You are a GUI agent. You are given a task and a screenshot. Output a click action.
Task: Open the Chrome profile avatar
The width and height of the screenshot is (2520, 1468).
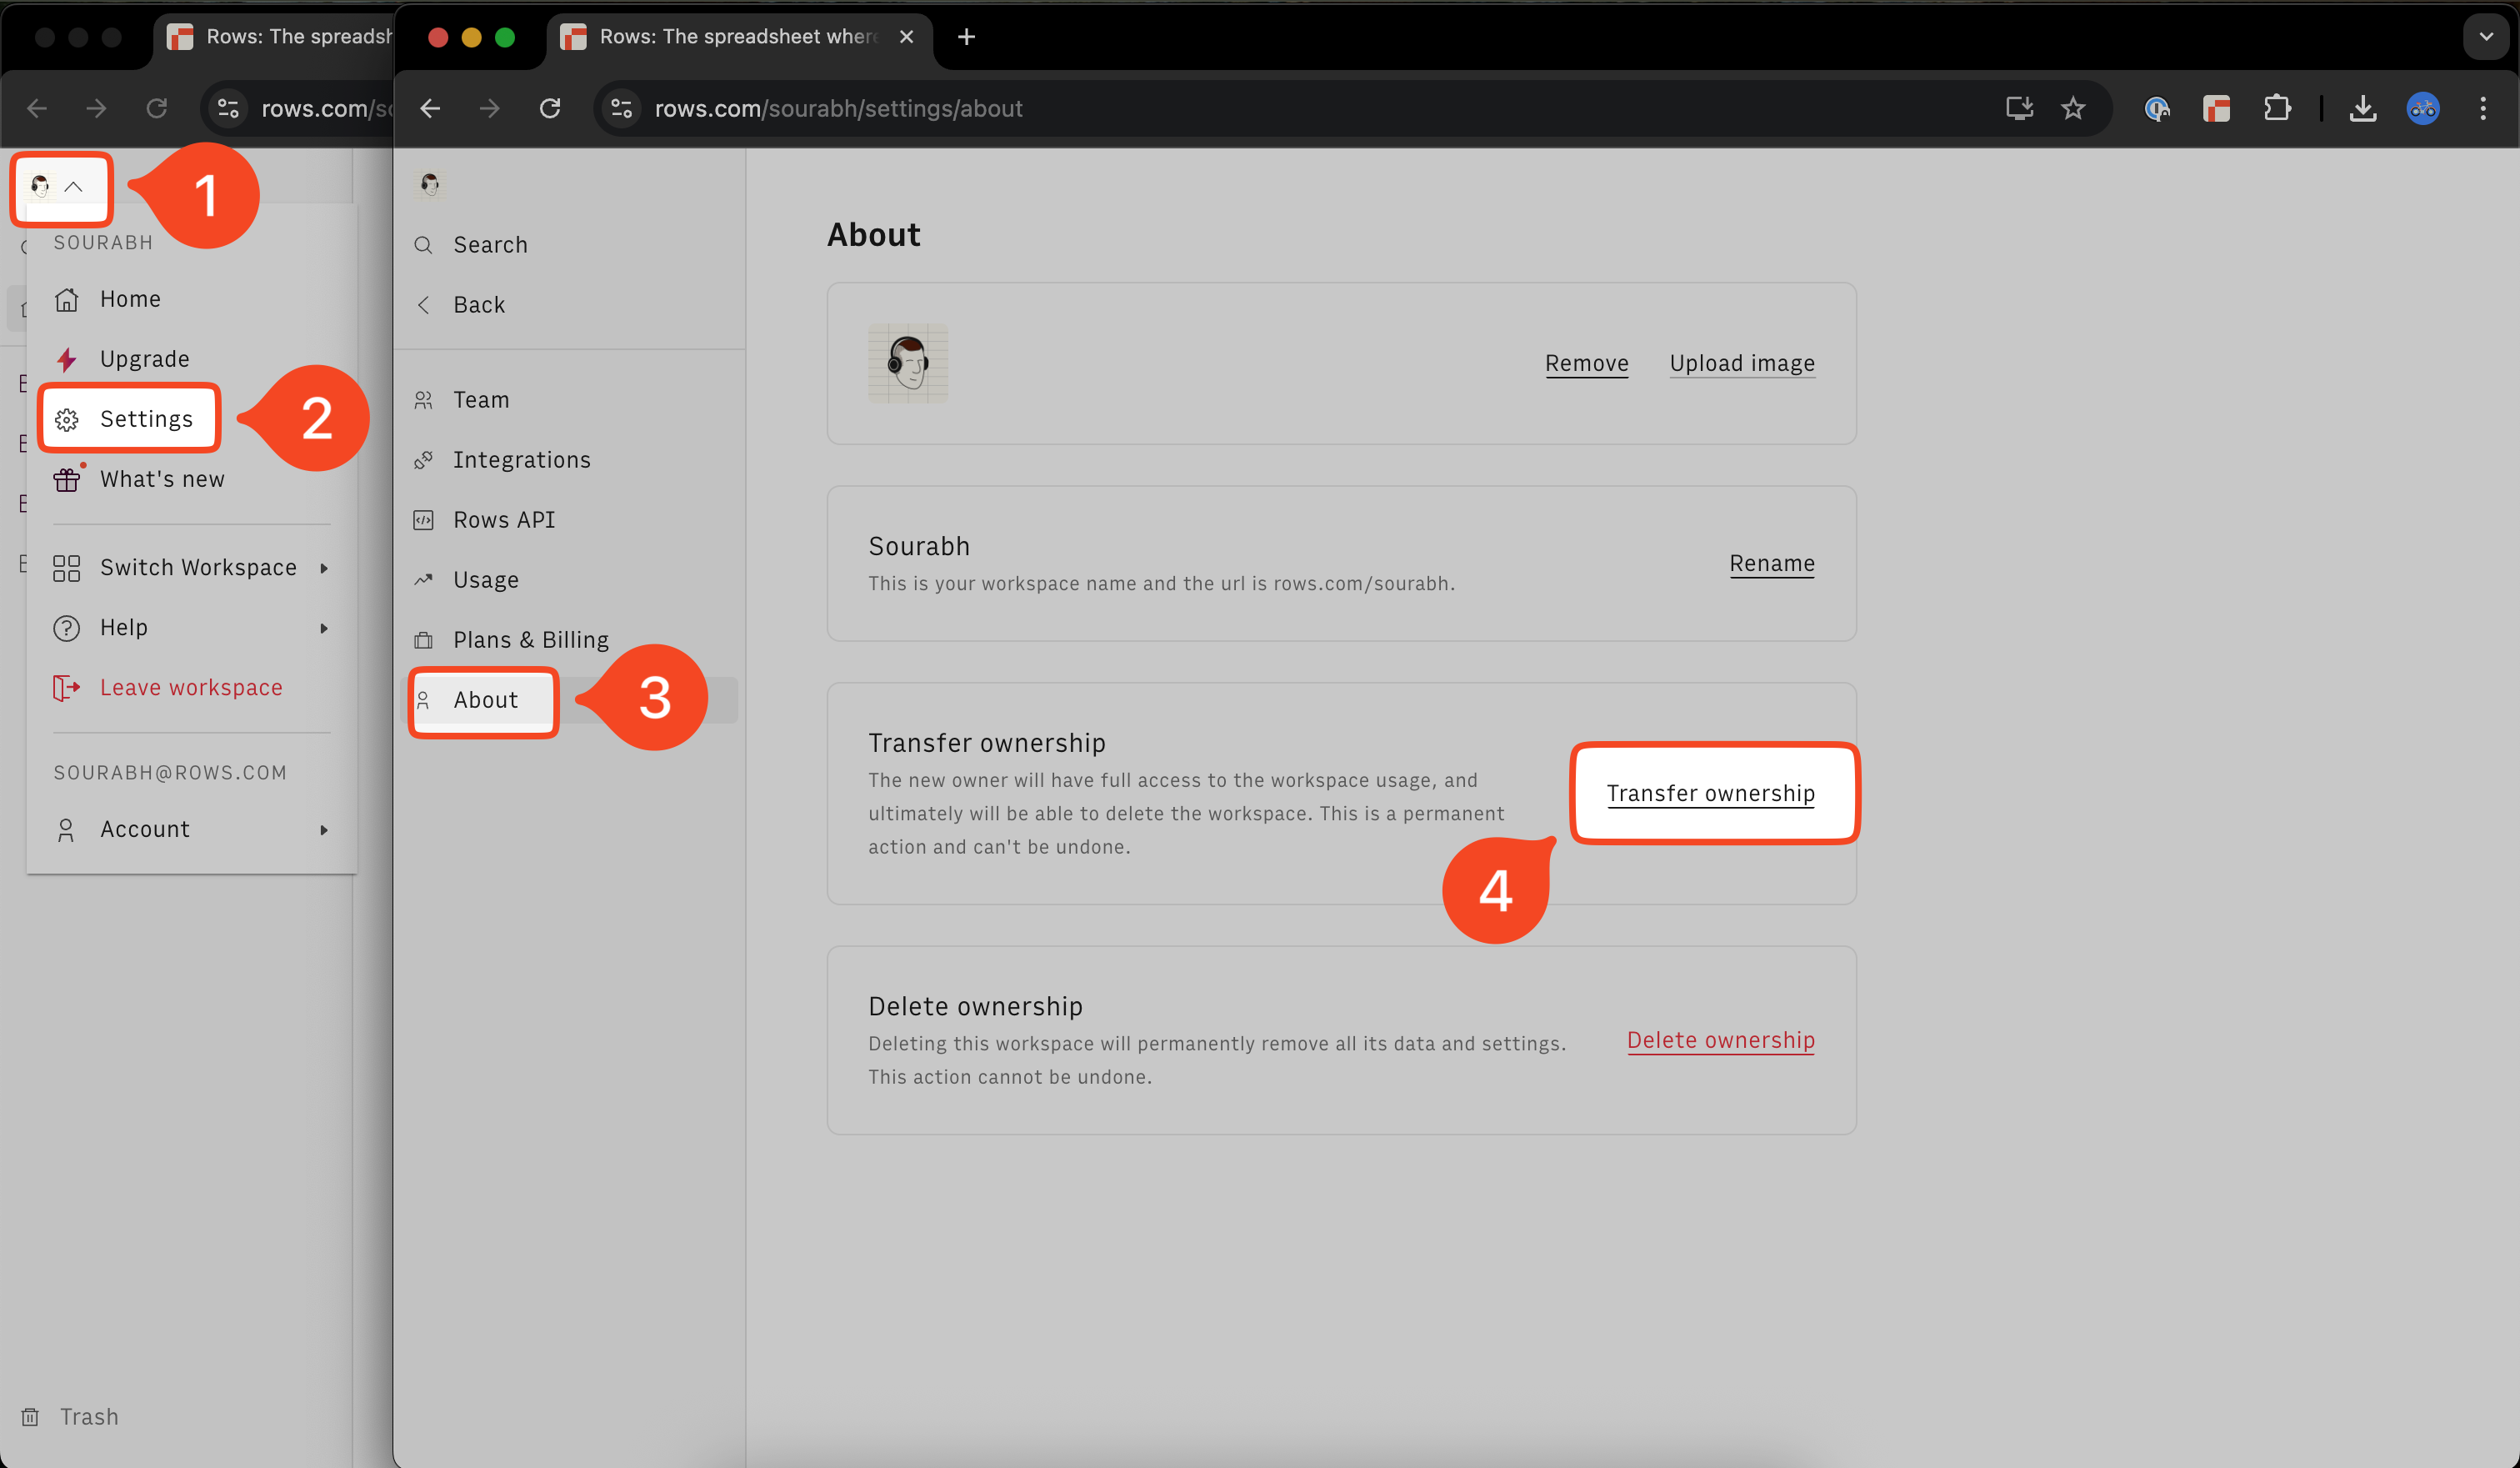[2423, 108]
